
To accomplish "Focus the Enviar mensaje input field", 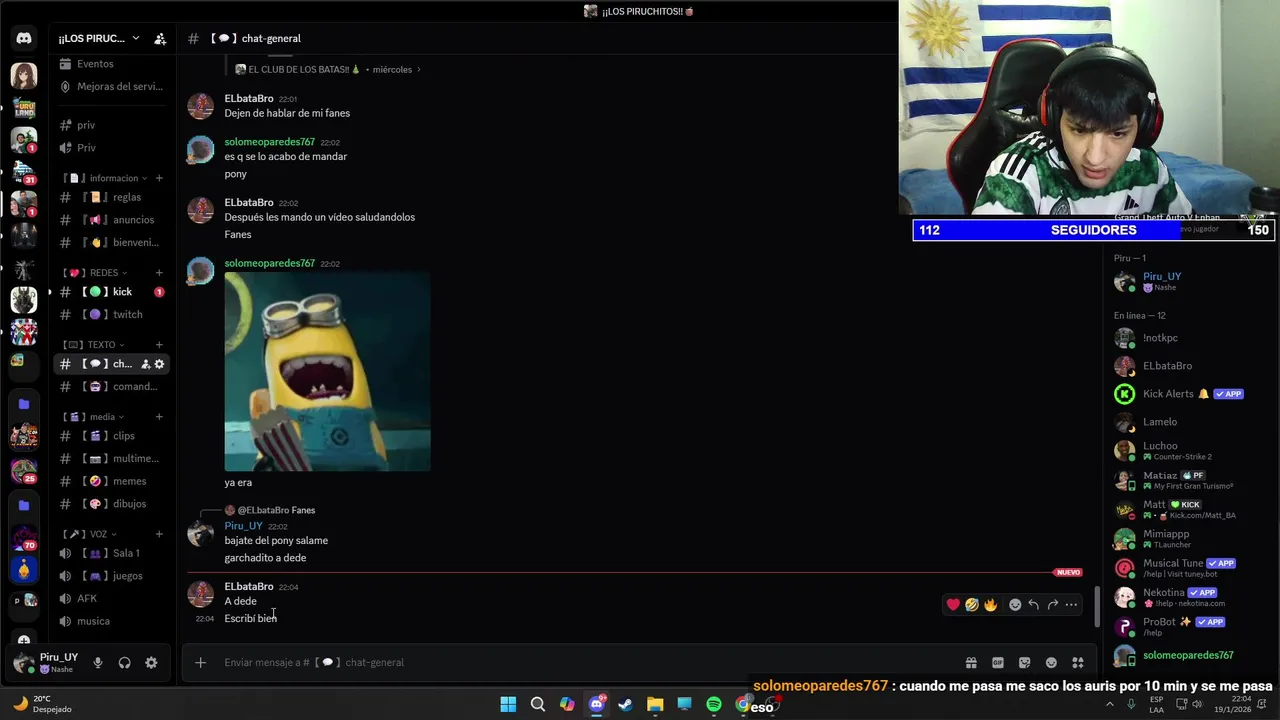I will pos(588,662).
